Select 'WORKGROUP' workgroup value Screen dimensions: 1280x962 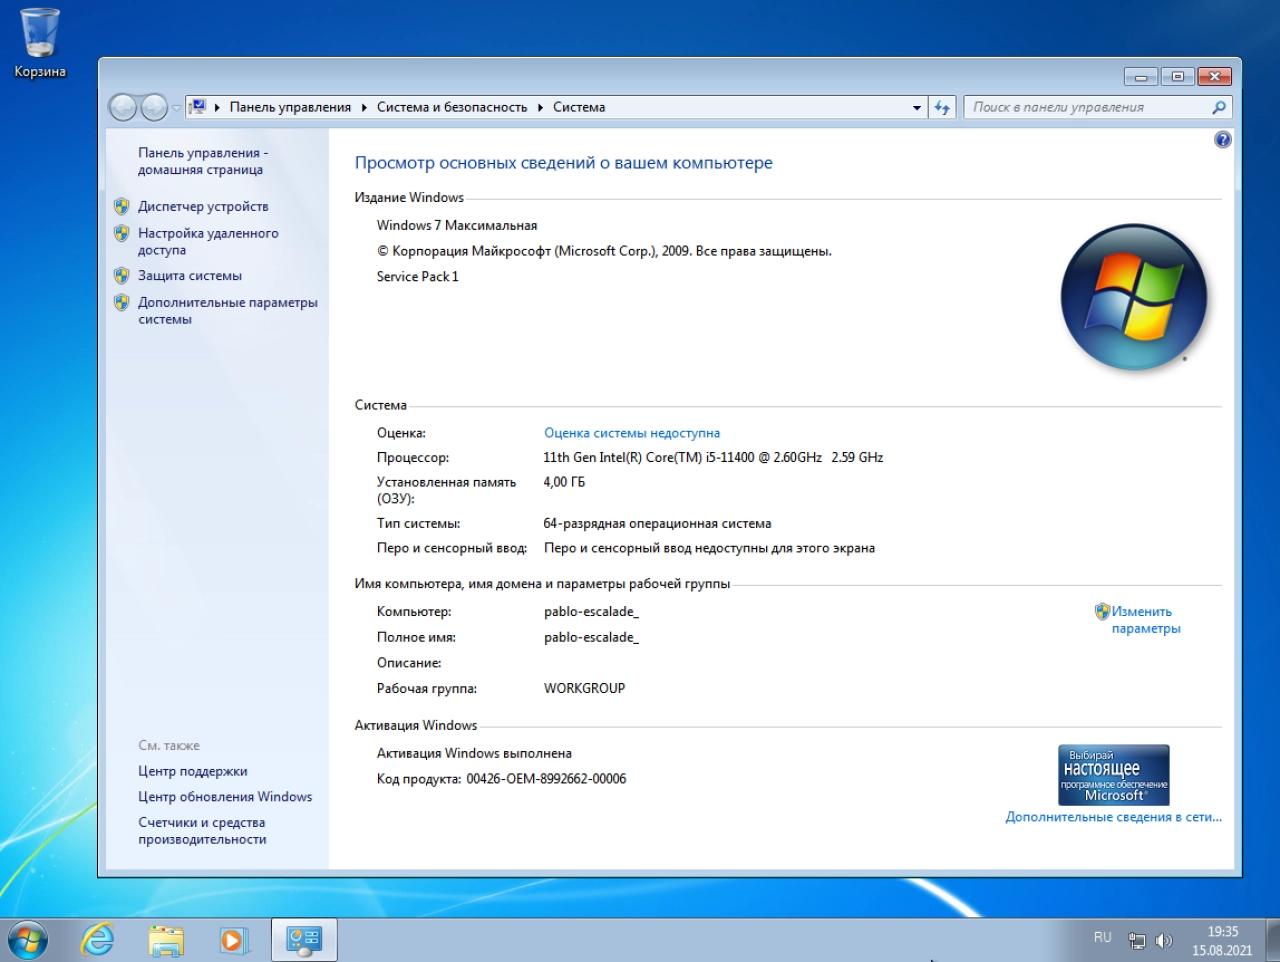coord(584,688)
